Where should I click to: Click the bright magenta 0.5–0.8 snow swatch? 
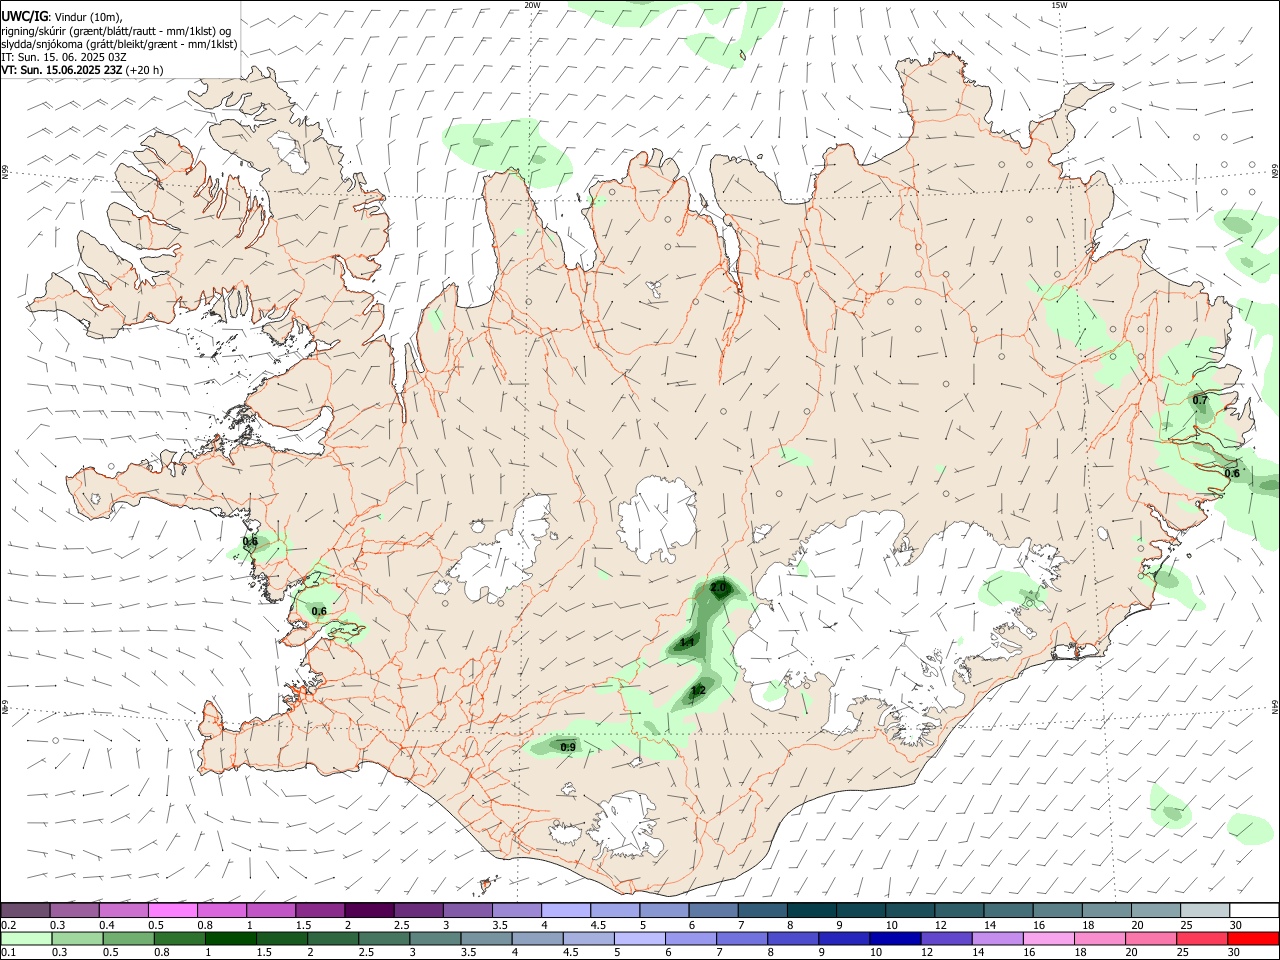(172, 910)
